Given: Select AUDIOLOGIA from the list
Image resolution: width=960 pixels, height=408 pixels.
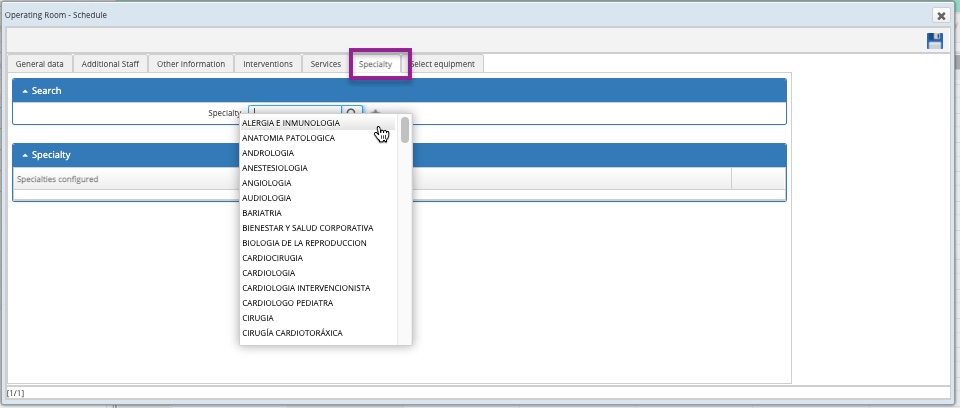Looking at the screenshot, I should click(318, 198).
